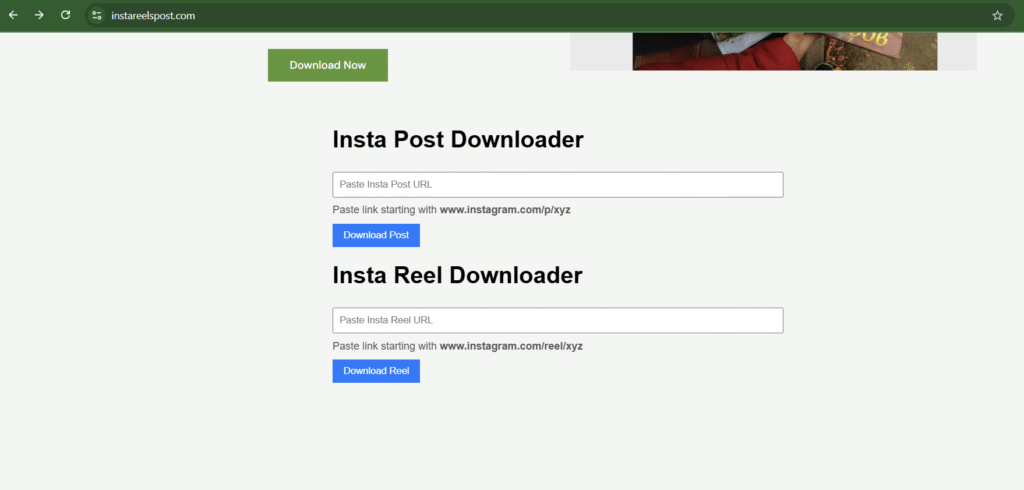
Task: Open site information icon in address bar
Action: 97,15
